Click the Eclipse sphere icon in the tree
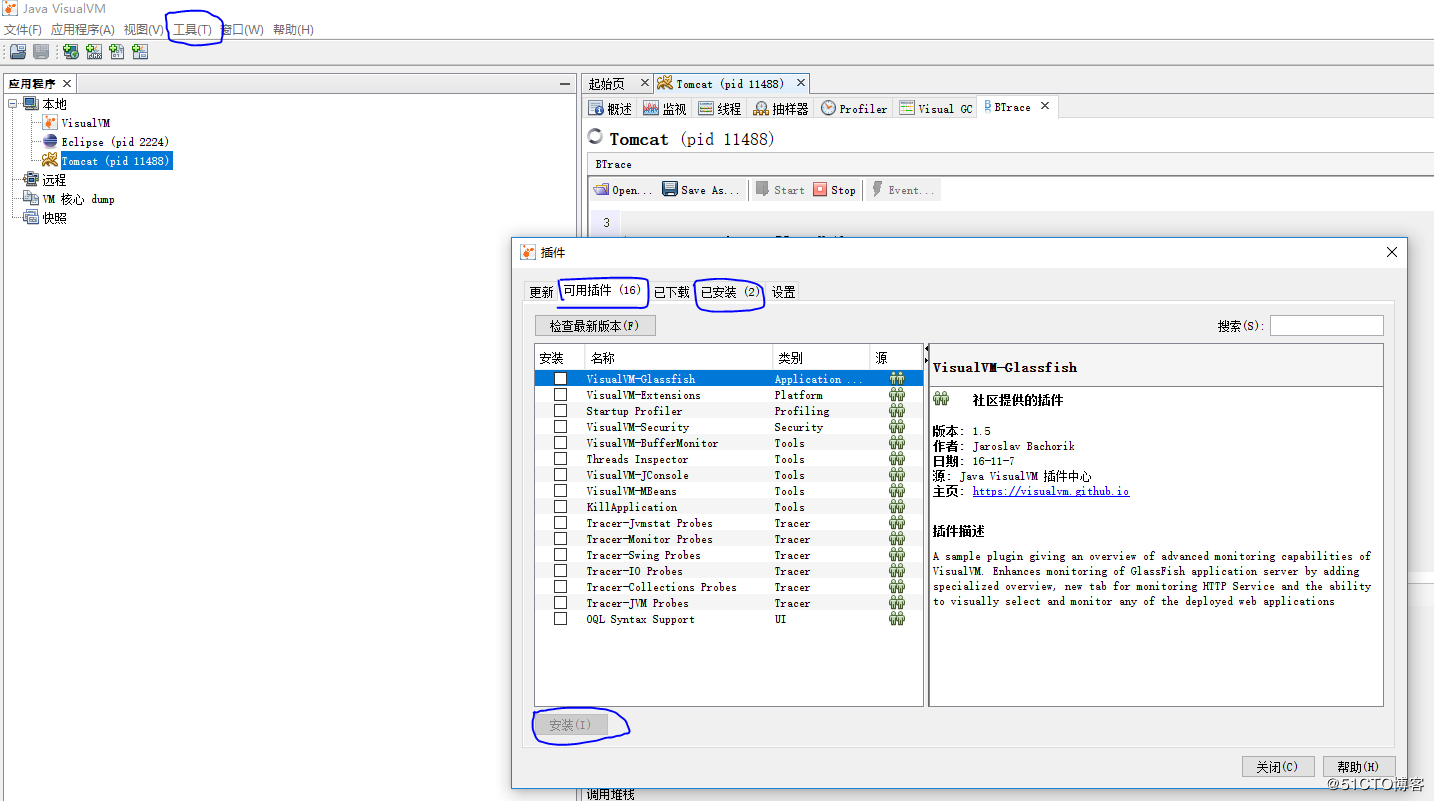 50,141
